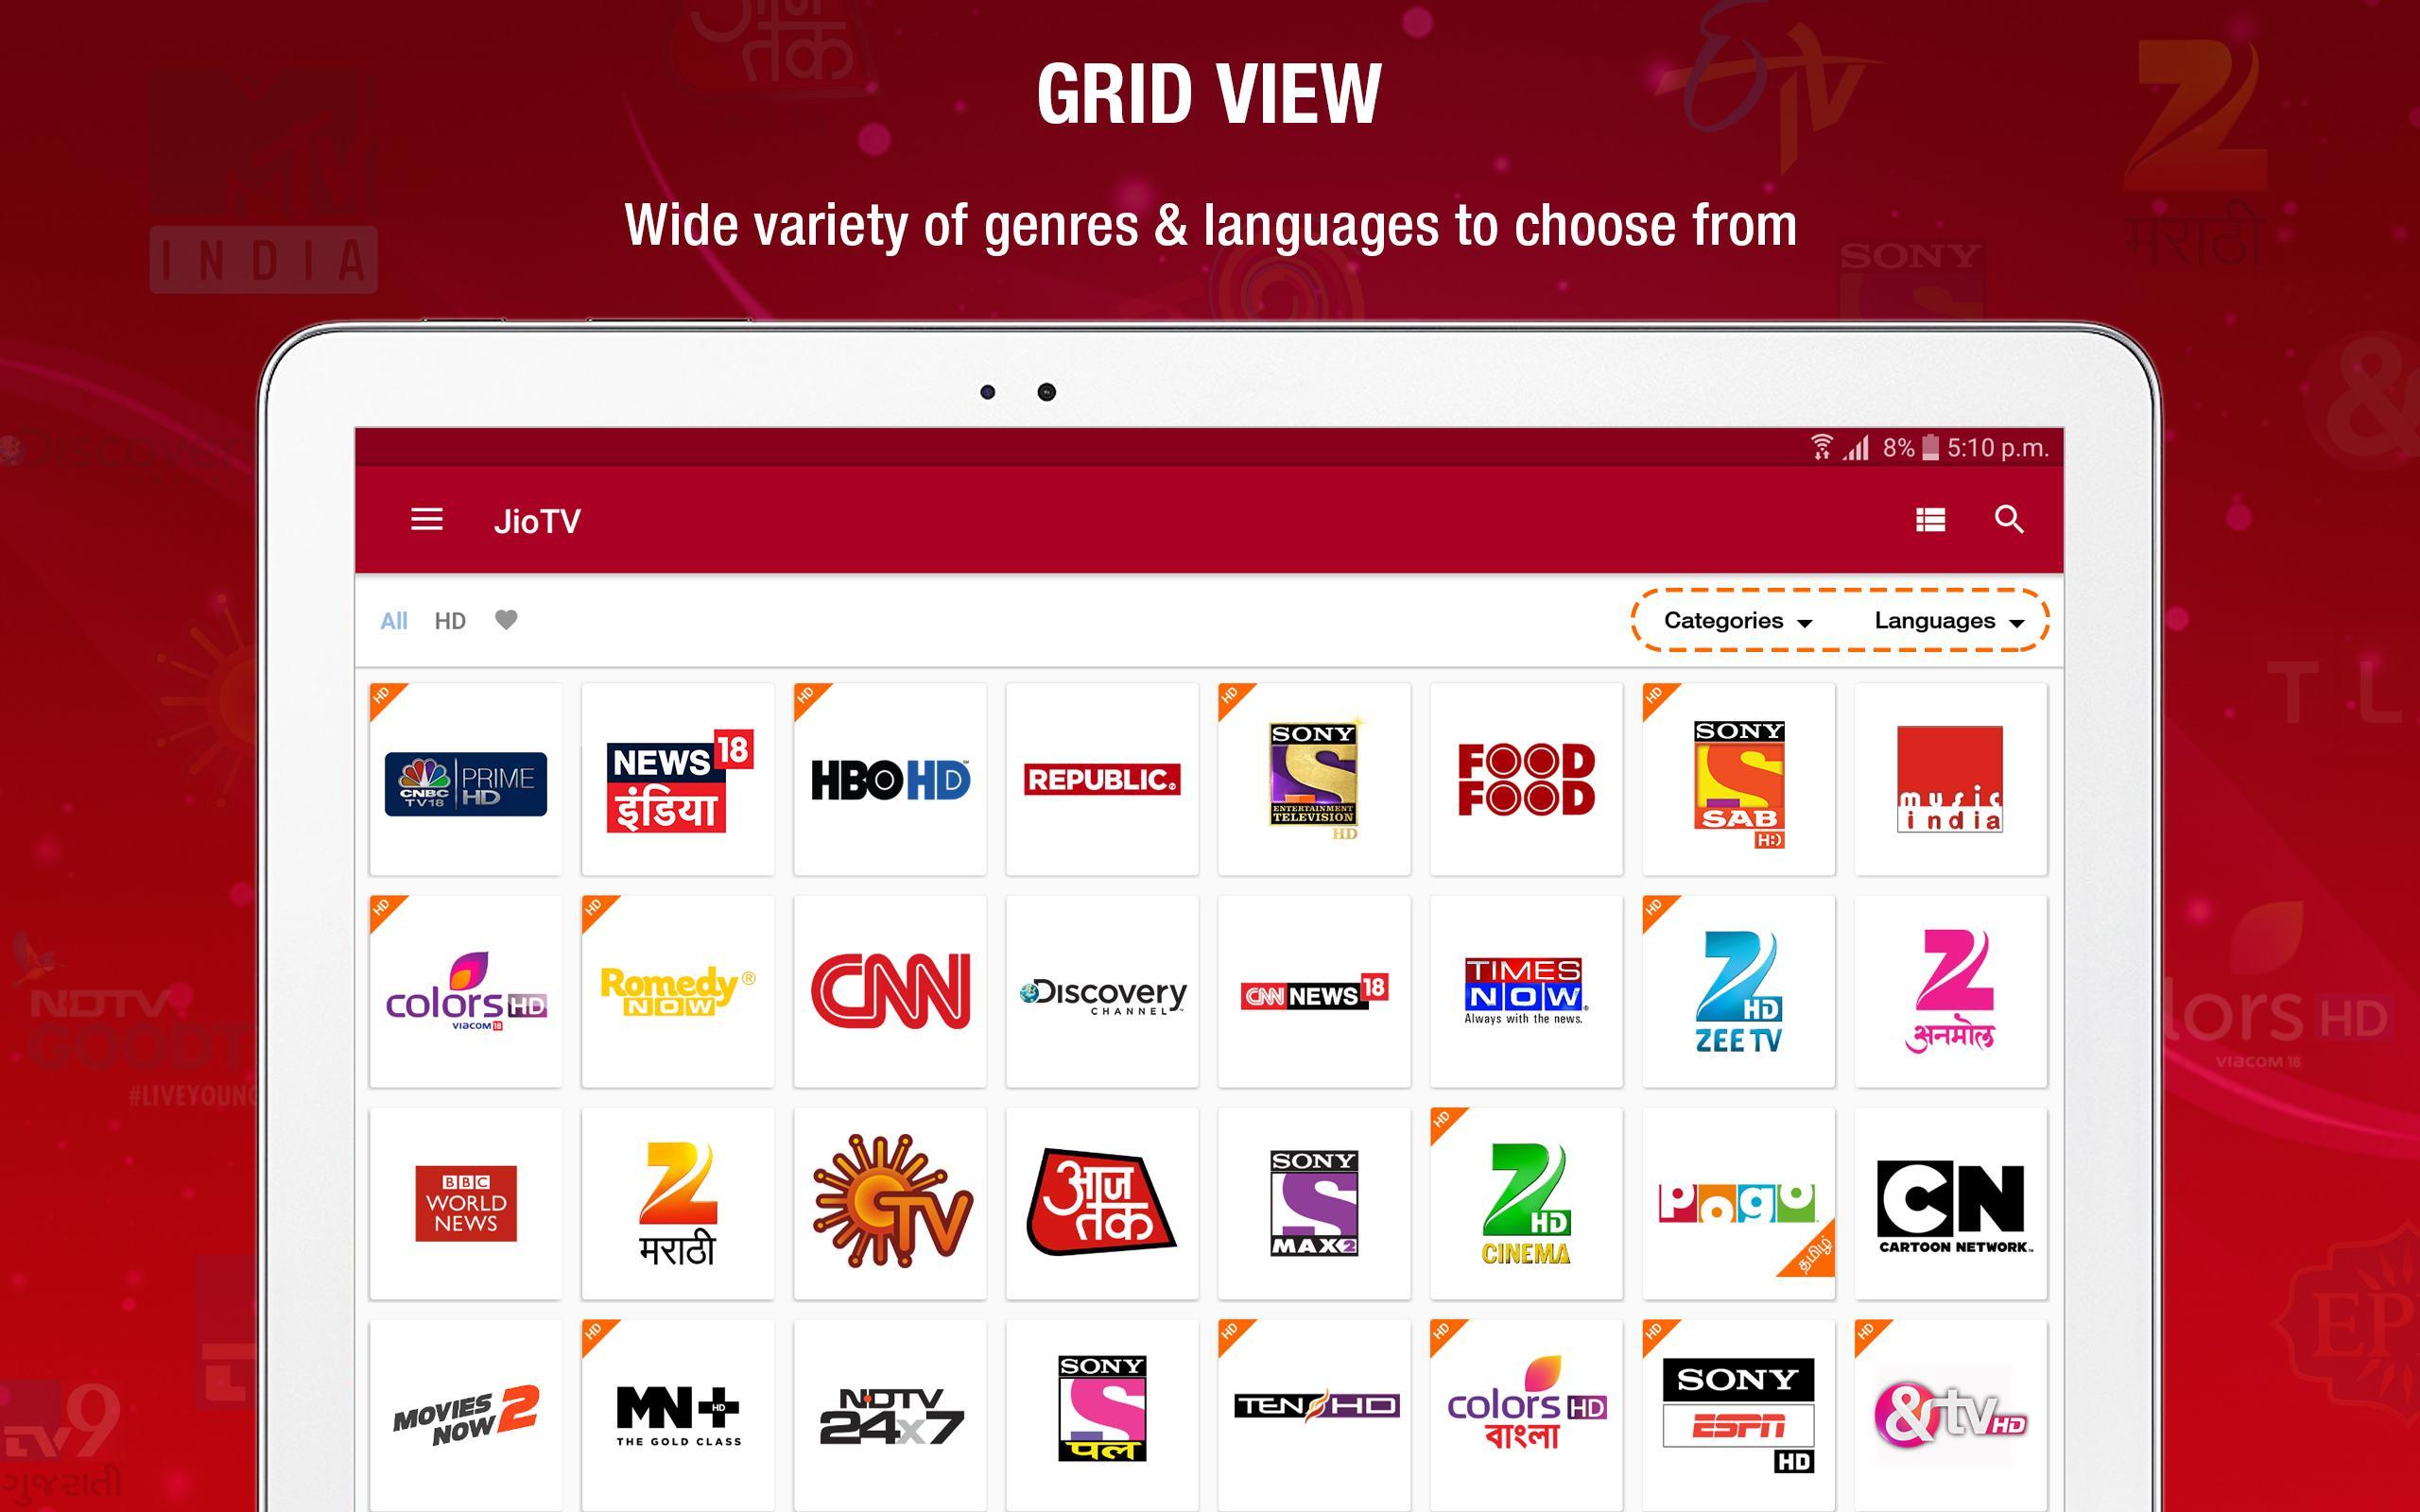Image resolution: width=2420 pixels, height=1512 pixels.
Task: Open the Discovery Channel
Action: pyautogui.click(x=1103, y=991)
